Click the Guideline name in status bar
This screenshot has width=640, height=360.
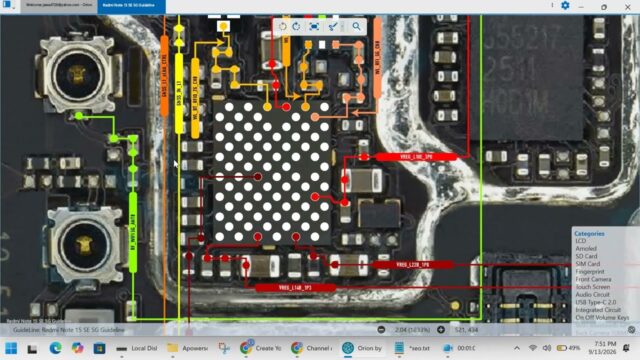click(69, 330)
